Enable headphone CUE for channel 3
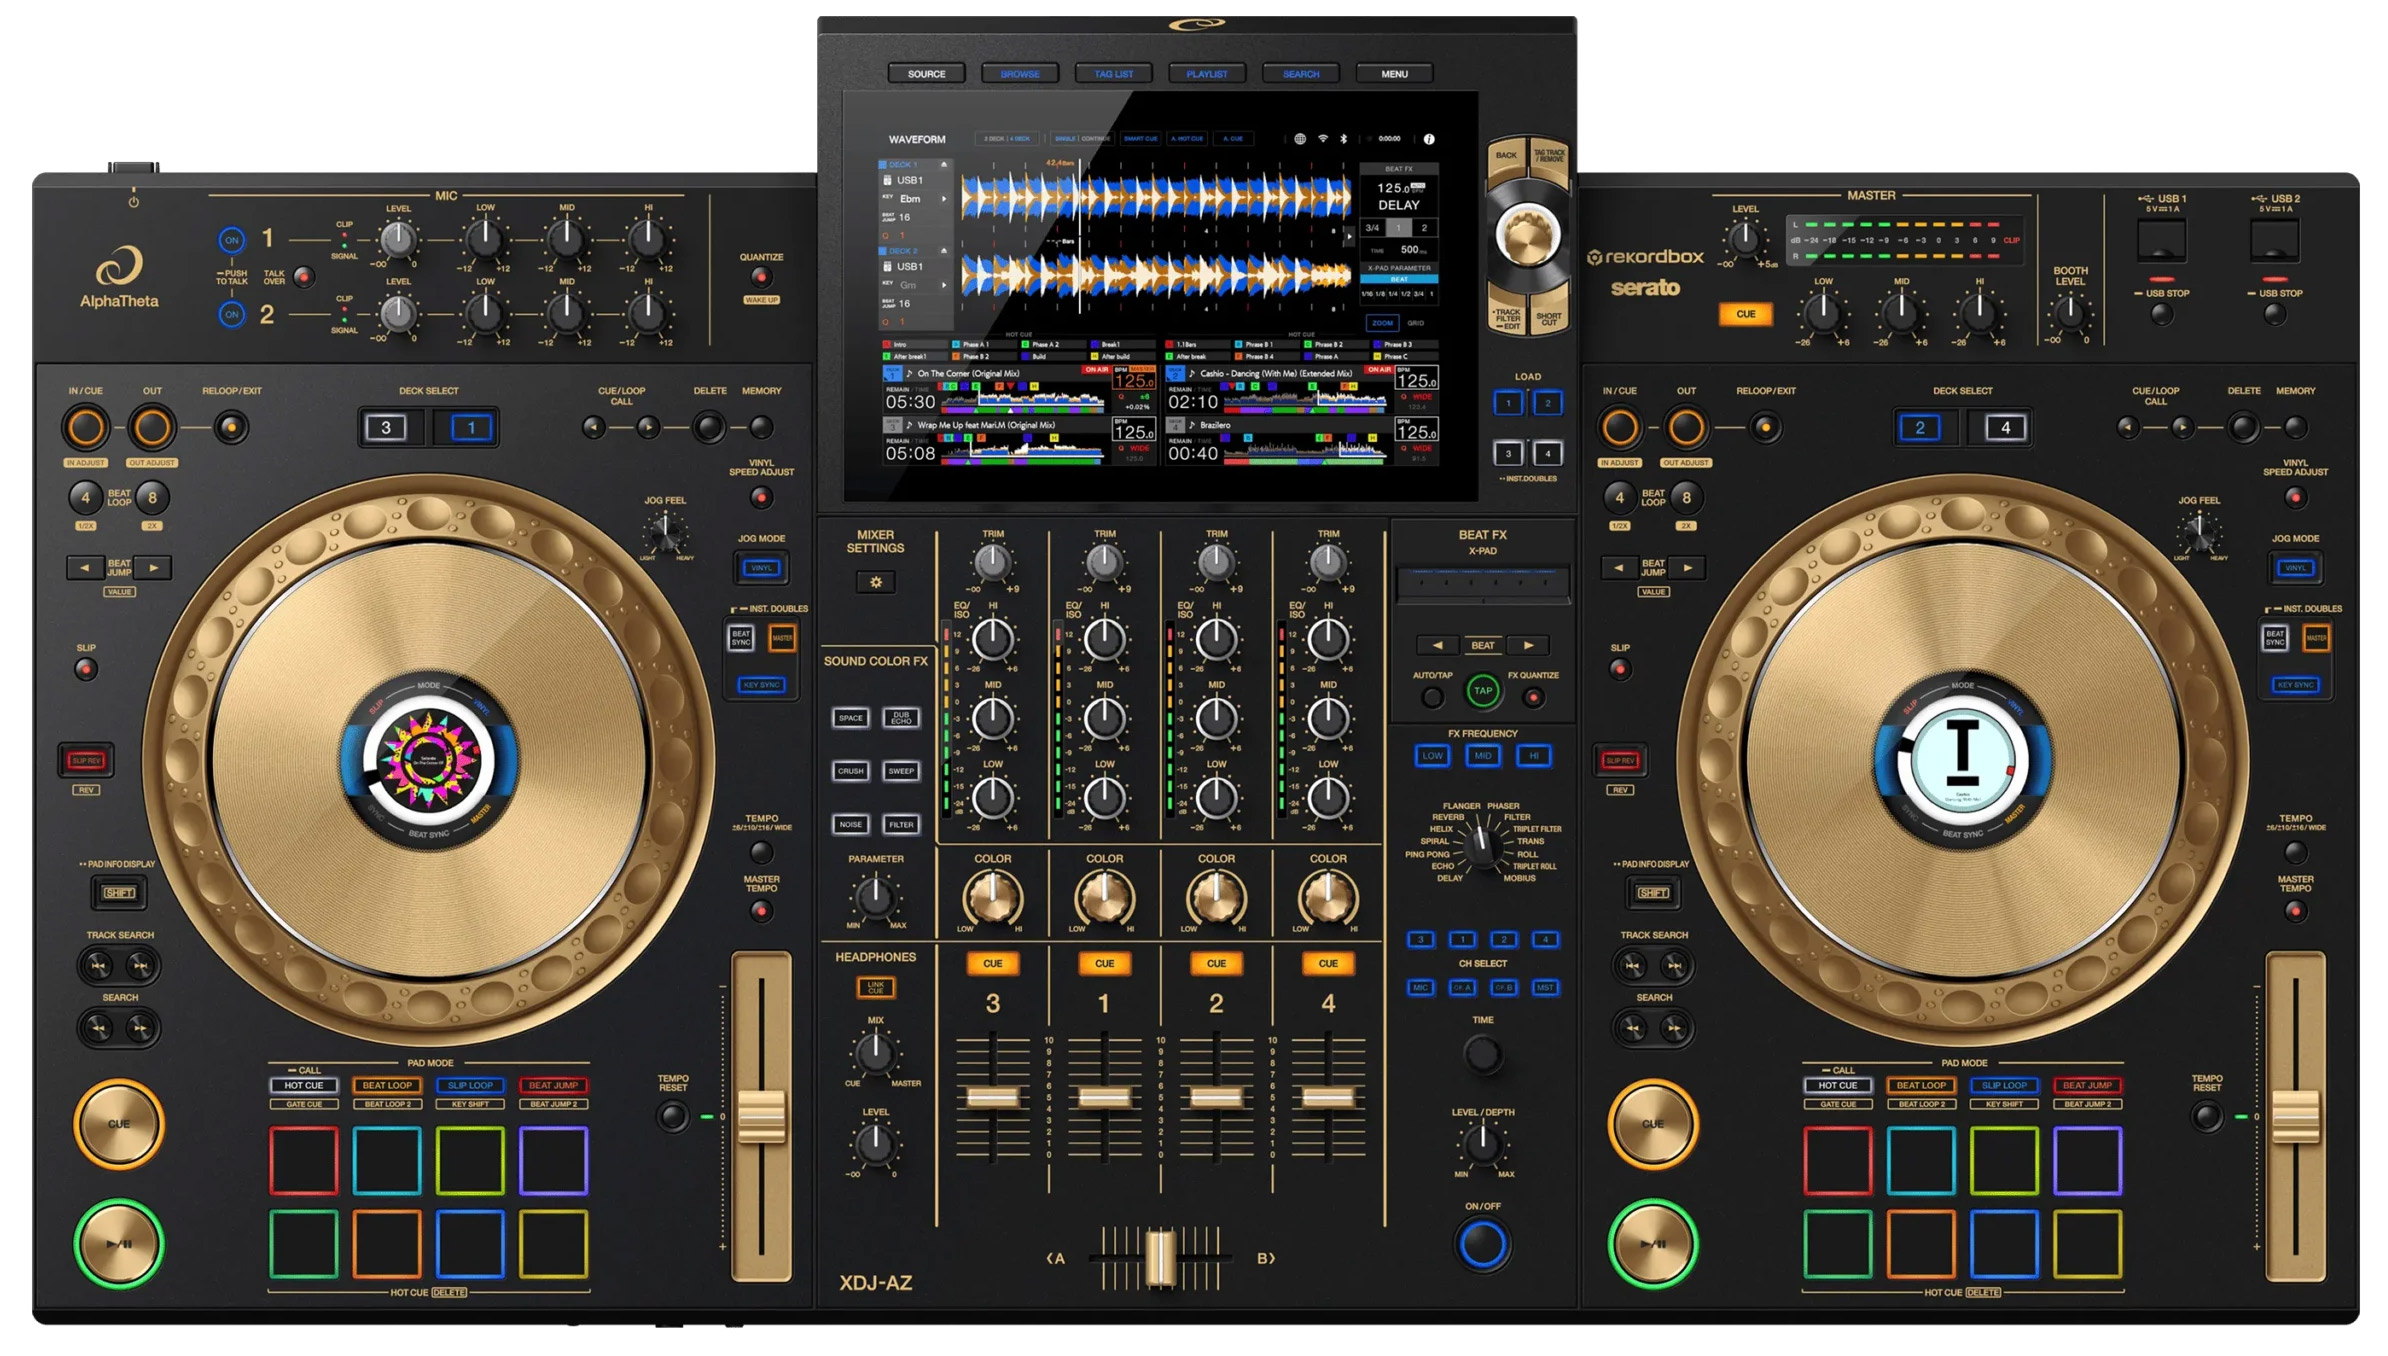Screen dimensions: 2388x1356 pyautogui.click(x=992, y=964)
